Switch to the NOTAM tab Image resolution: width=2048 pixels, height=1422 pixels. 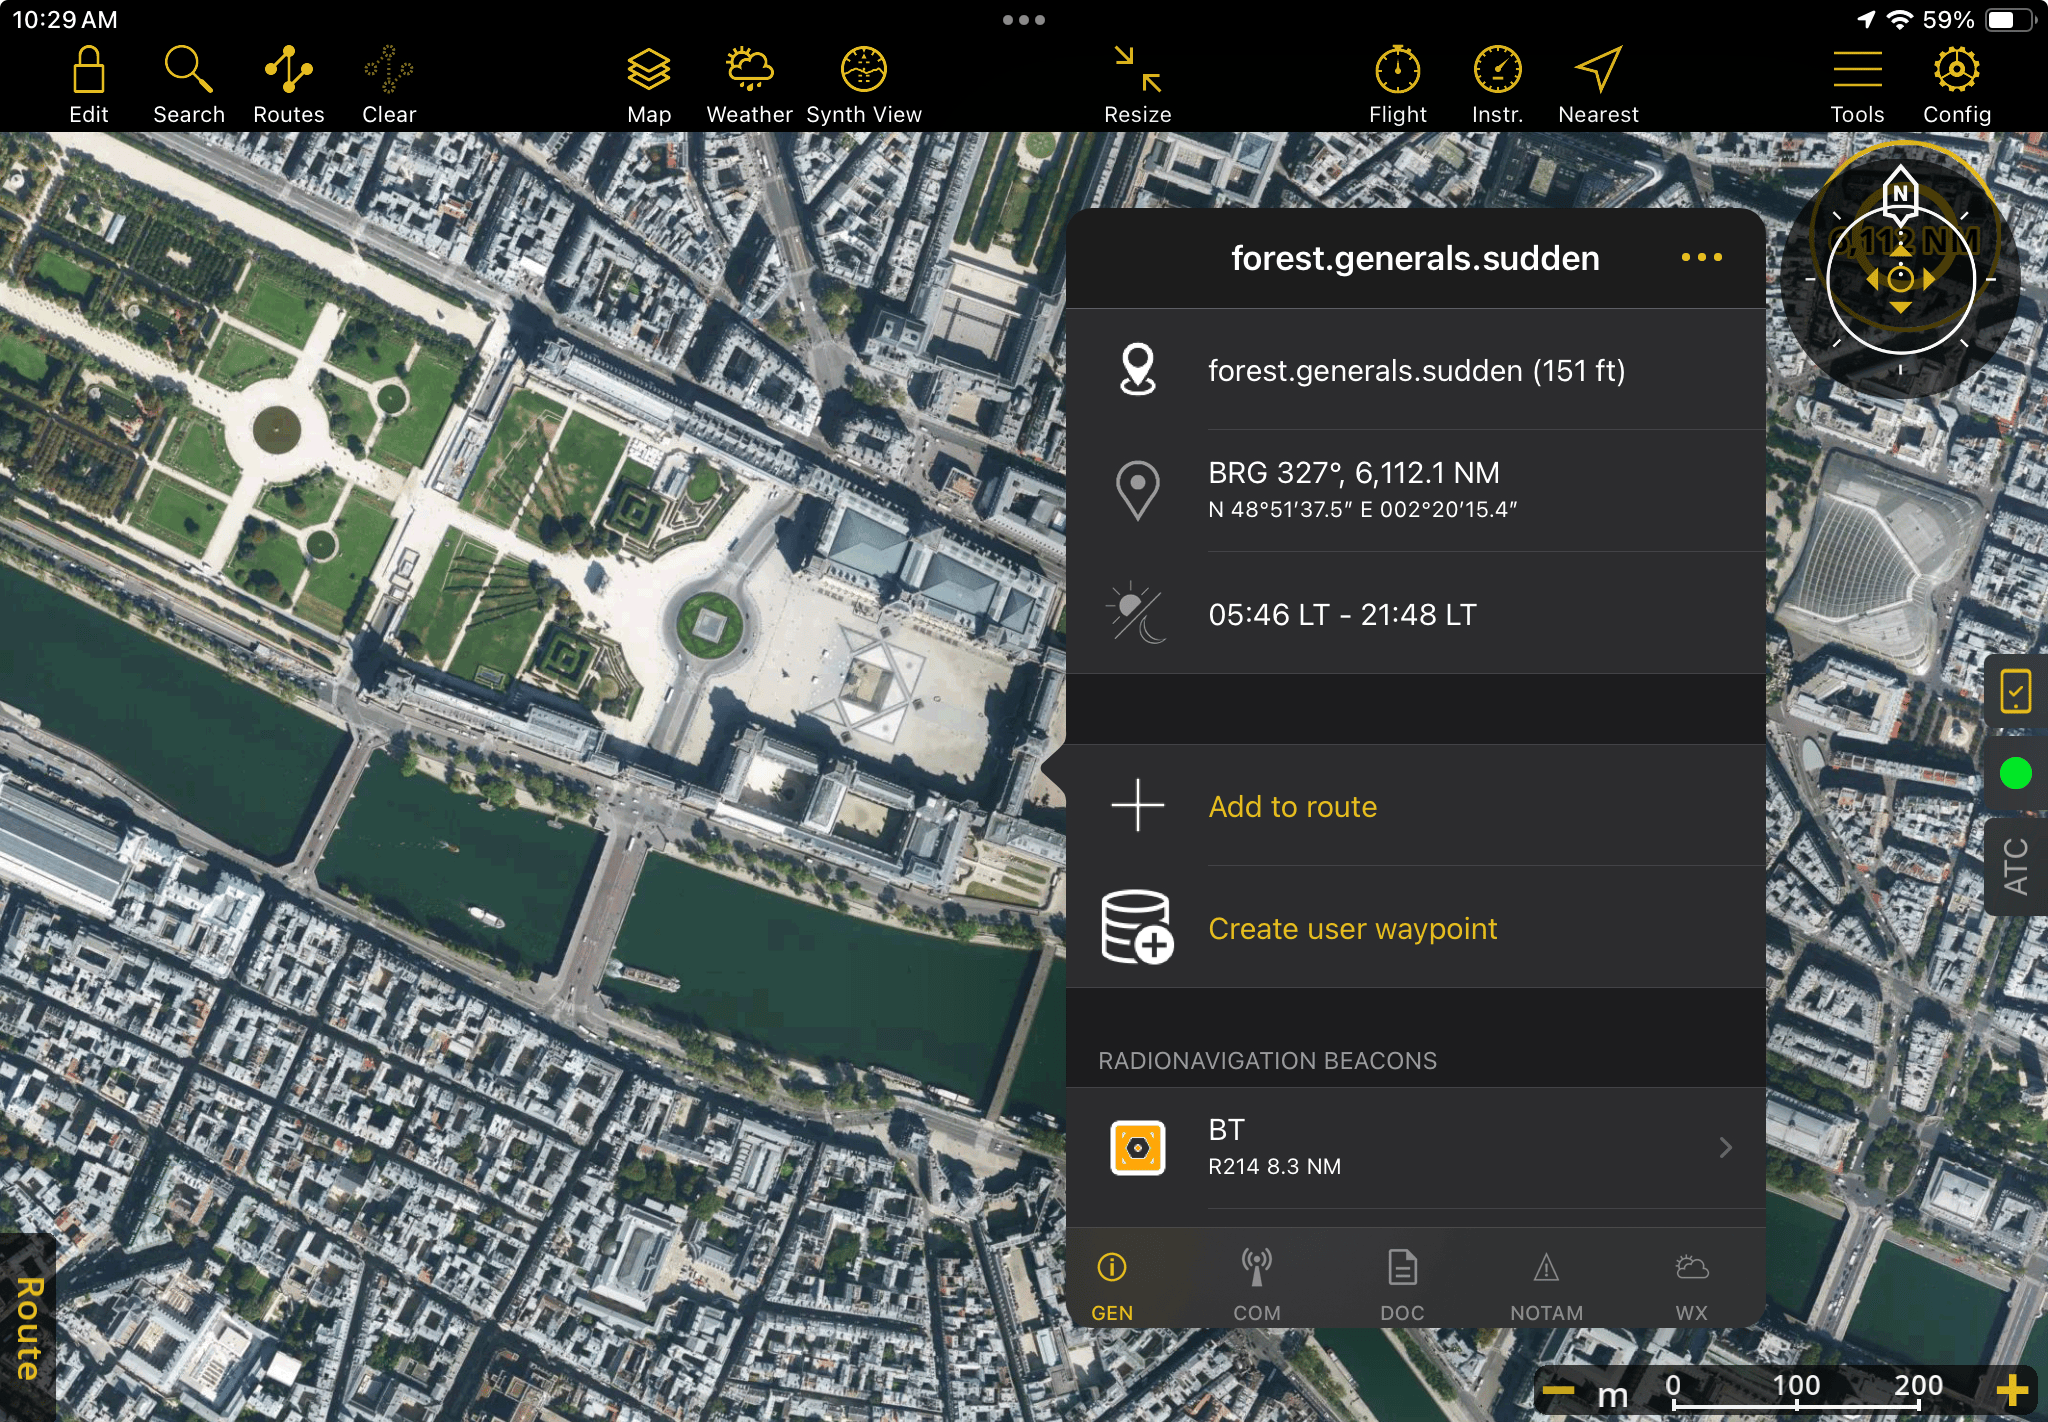coord(1546,1286)
